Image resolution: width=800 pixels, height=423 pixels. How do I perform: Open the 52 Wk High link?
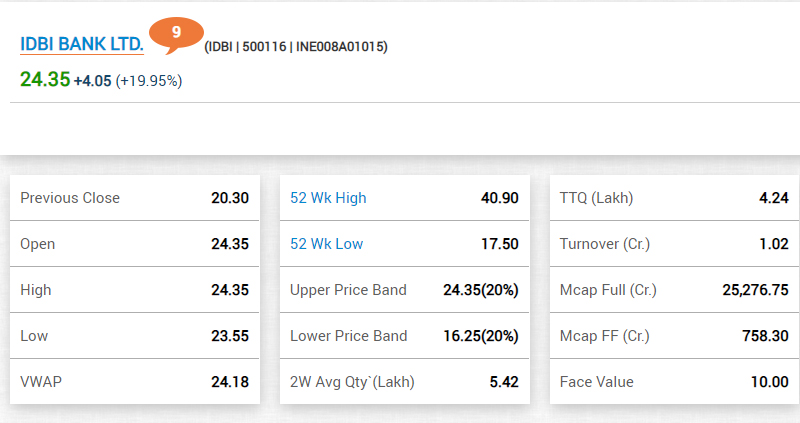(328, 198)
